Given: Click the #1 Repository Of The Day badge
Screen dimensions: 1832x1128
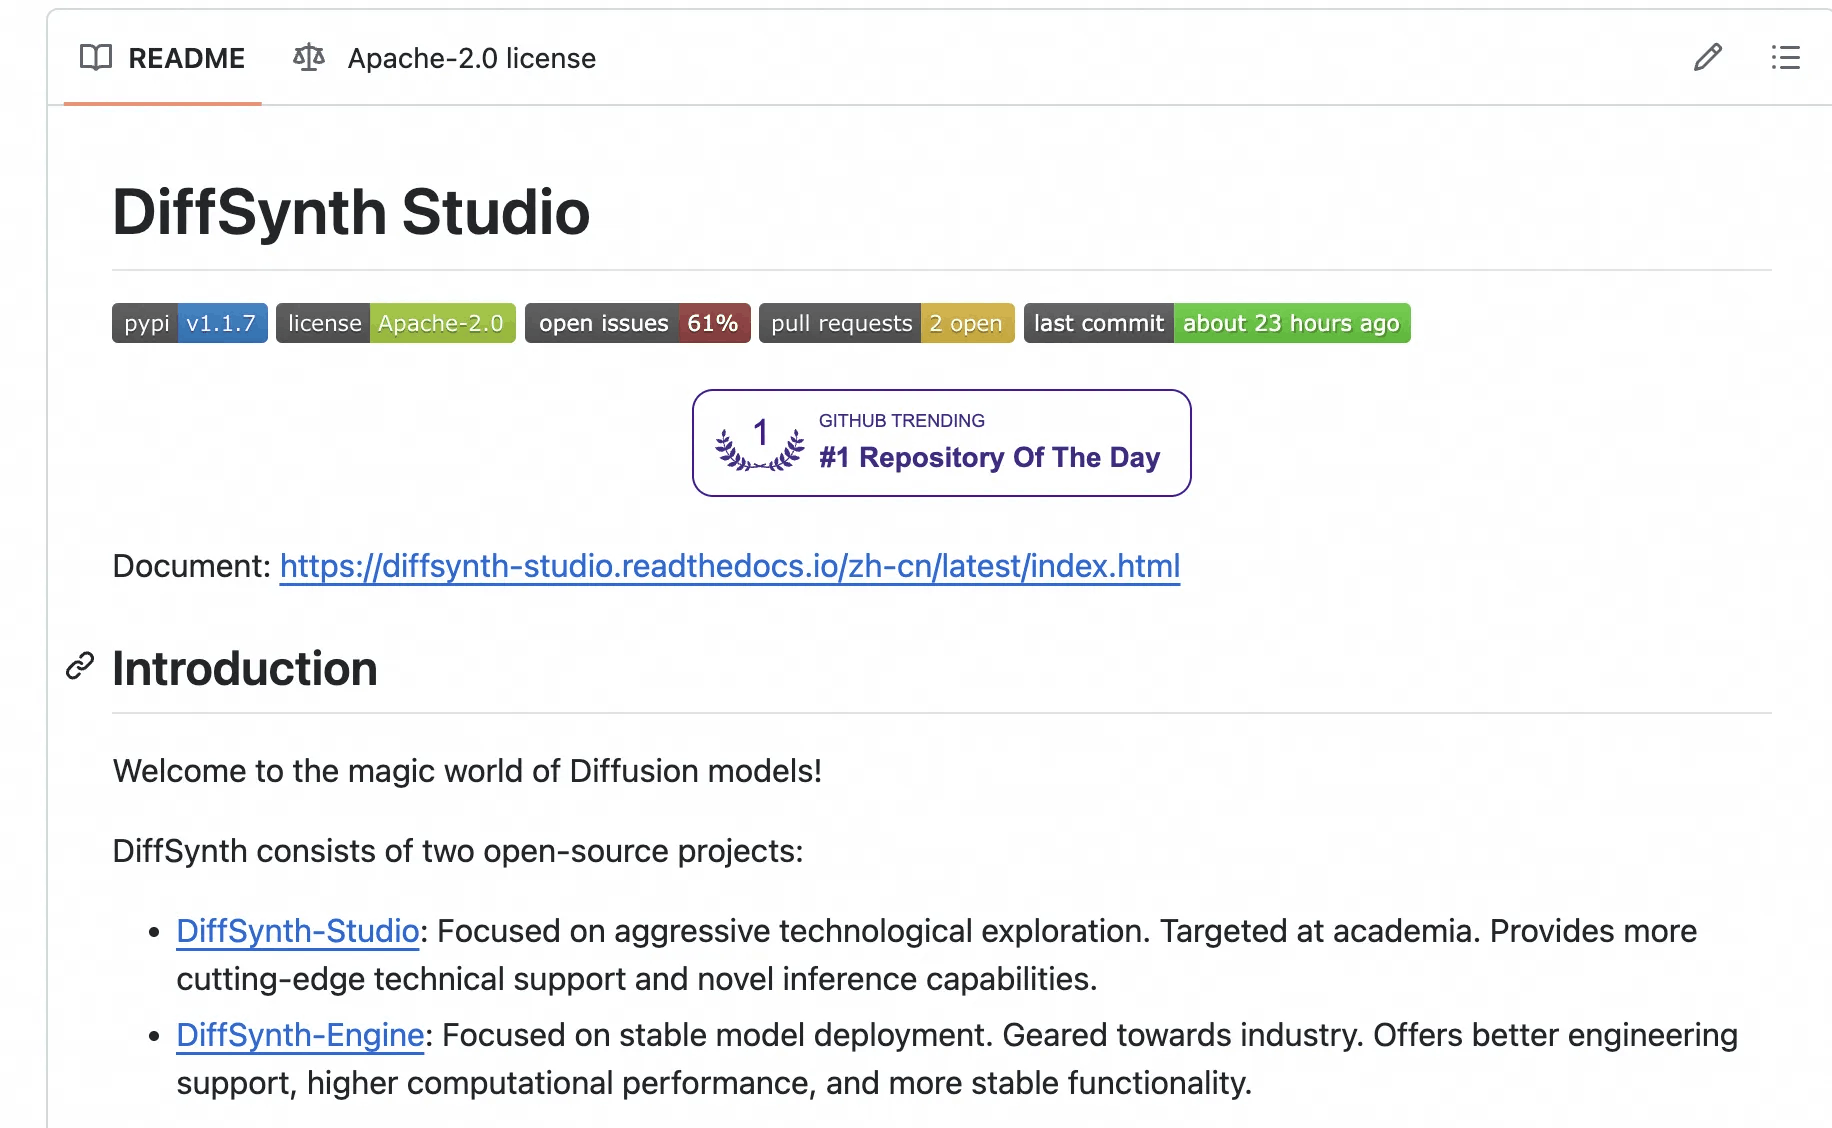Looking at the screenshot, I should (x=988, y=458).
